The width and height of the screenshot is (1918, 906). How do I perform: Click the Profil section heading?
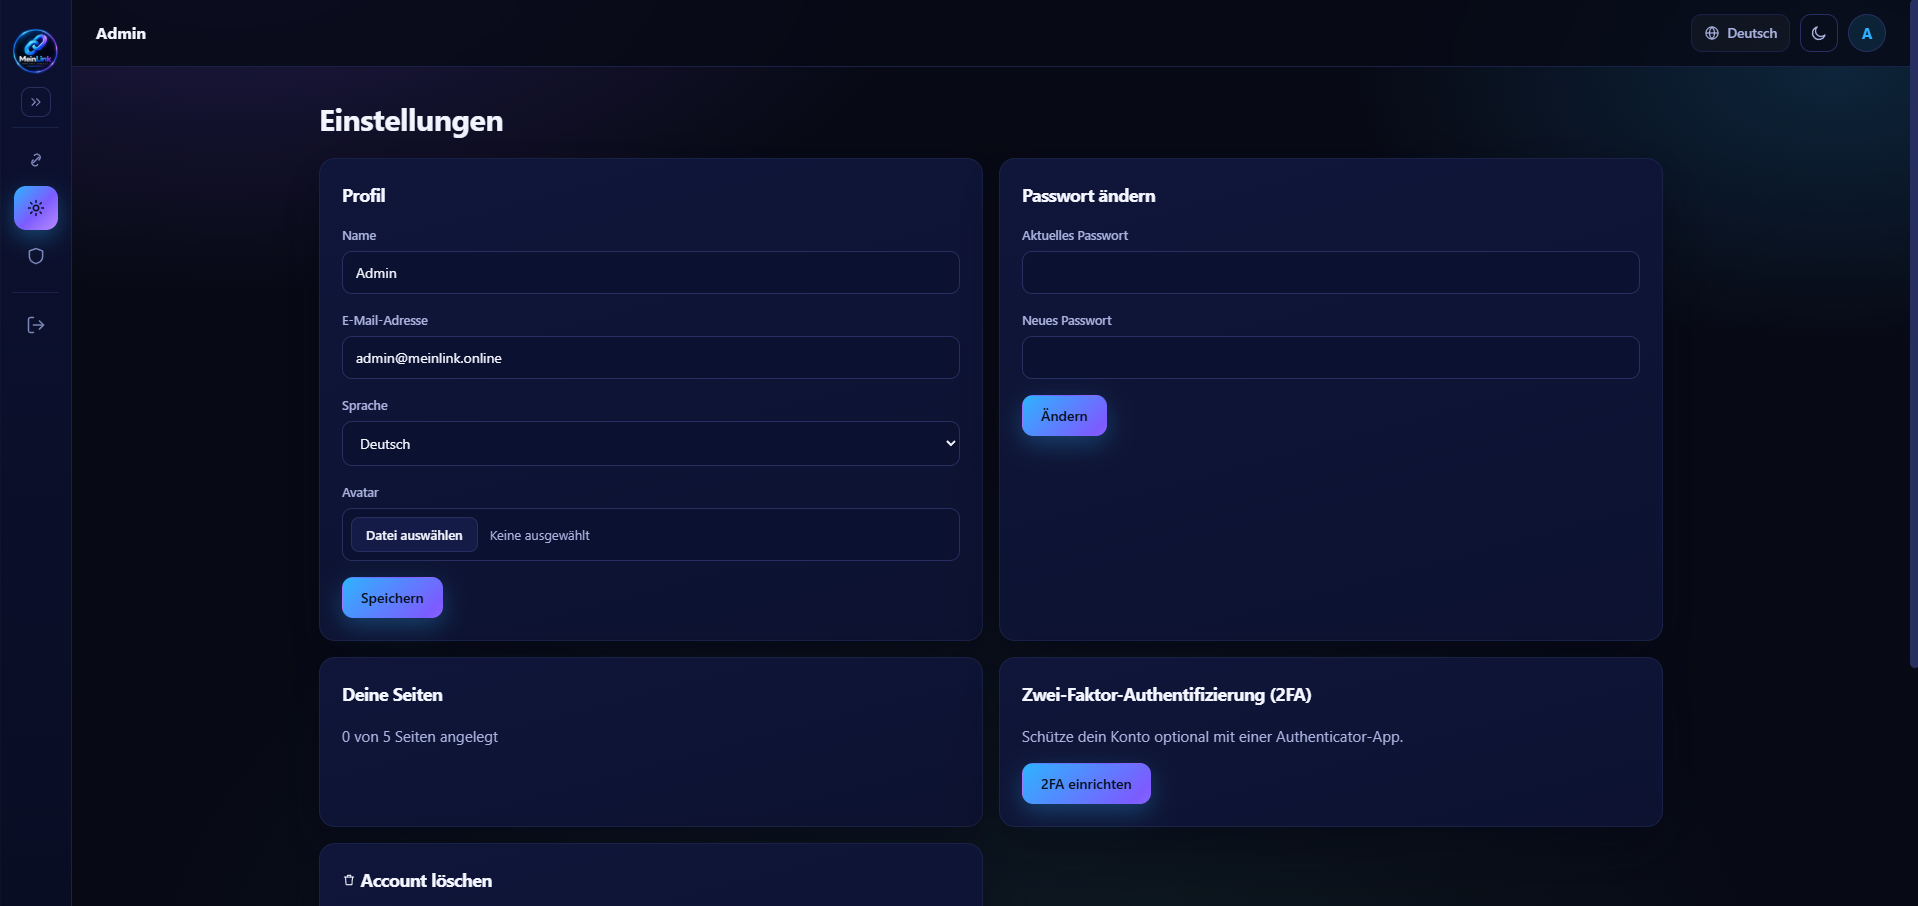[x=363, y=196]
